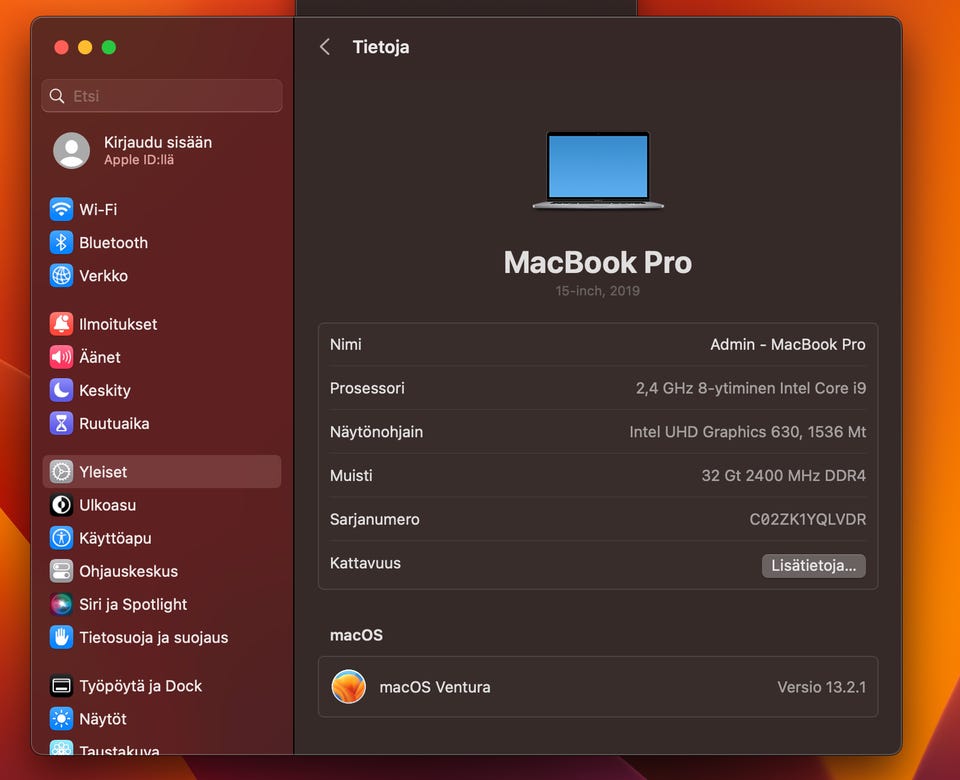Minimize window with yellow button
This screenshot has height=780, width=960.
point(85,47)
